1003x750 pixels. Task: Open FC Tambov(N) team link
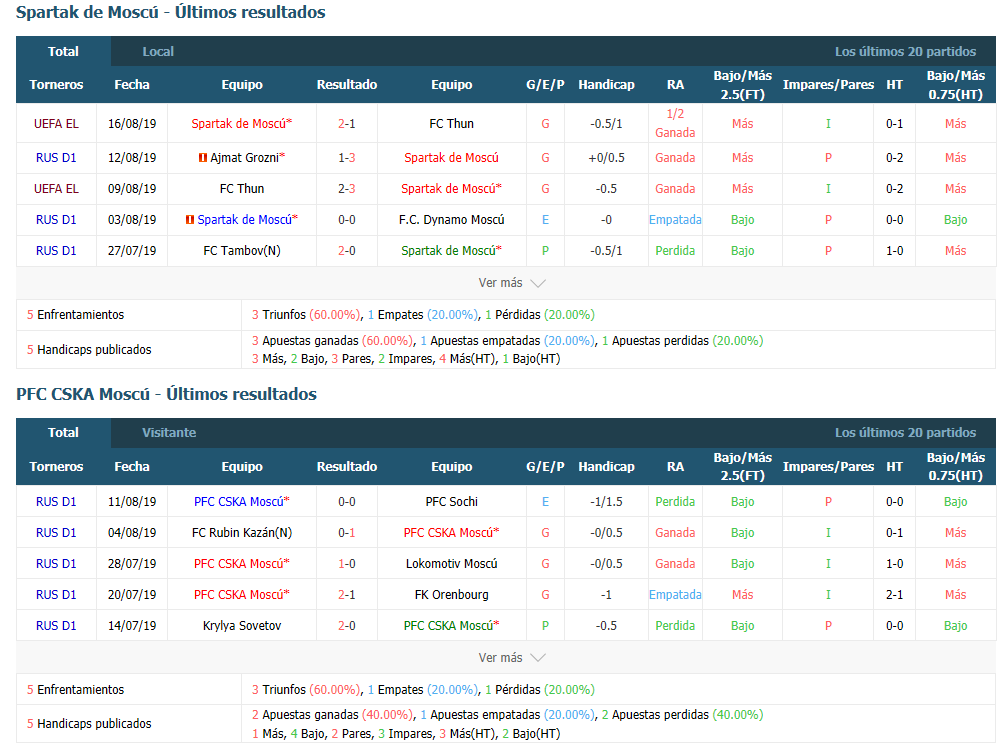(x=242, y=251)
